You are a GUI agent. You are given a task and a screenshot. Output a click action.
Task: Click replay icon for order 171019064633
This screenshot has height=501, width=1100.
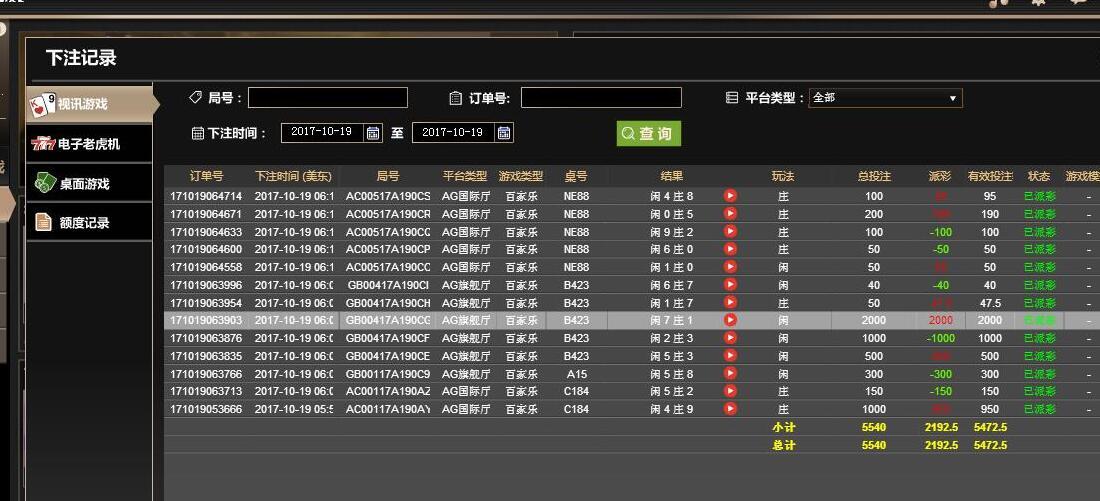730,232
